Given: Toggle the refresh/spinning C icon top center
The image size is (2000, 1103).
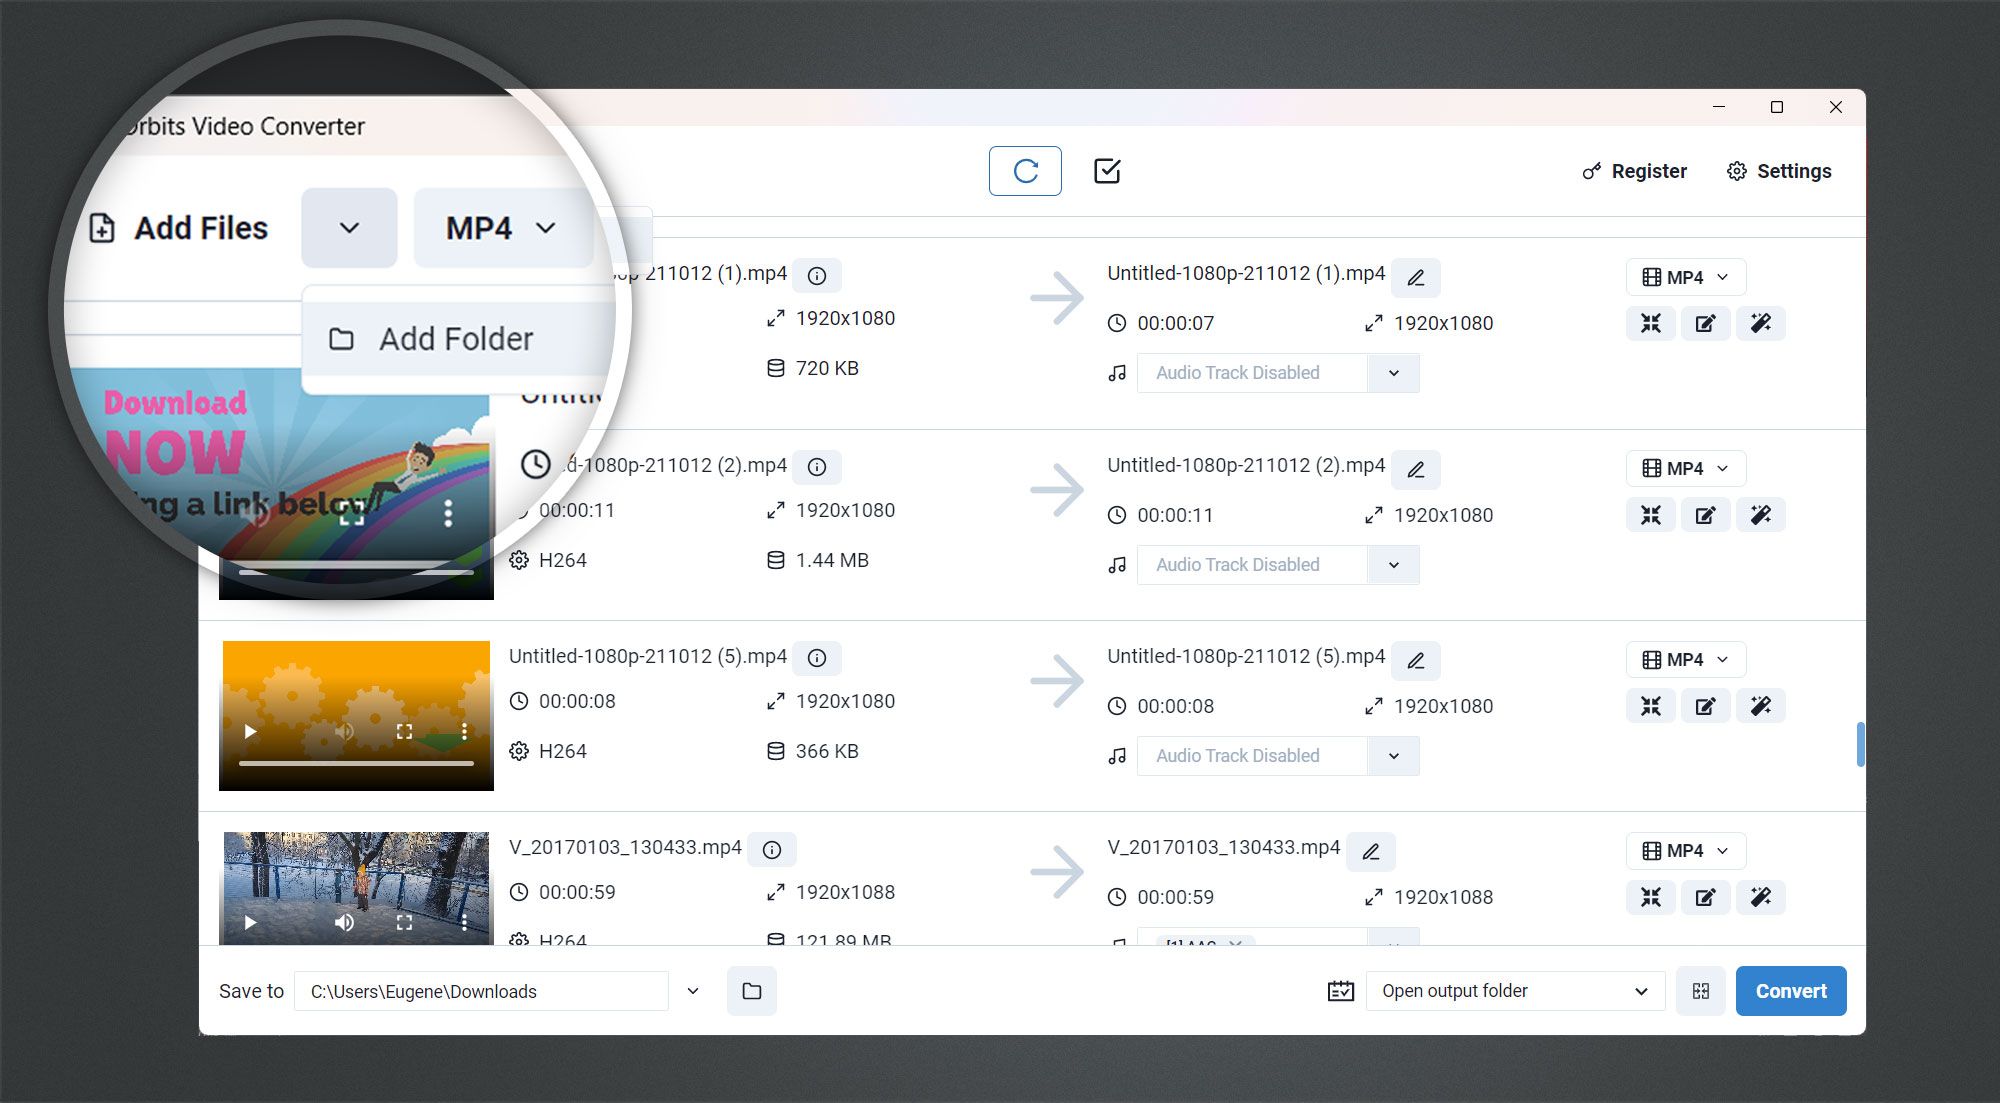Looking at the screenshot, I should click(x=1025, y=170).
